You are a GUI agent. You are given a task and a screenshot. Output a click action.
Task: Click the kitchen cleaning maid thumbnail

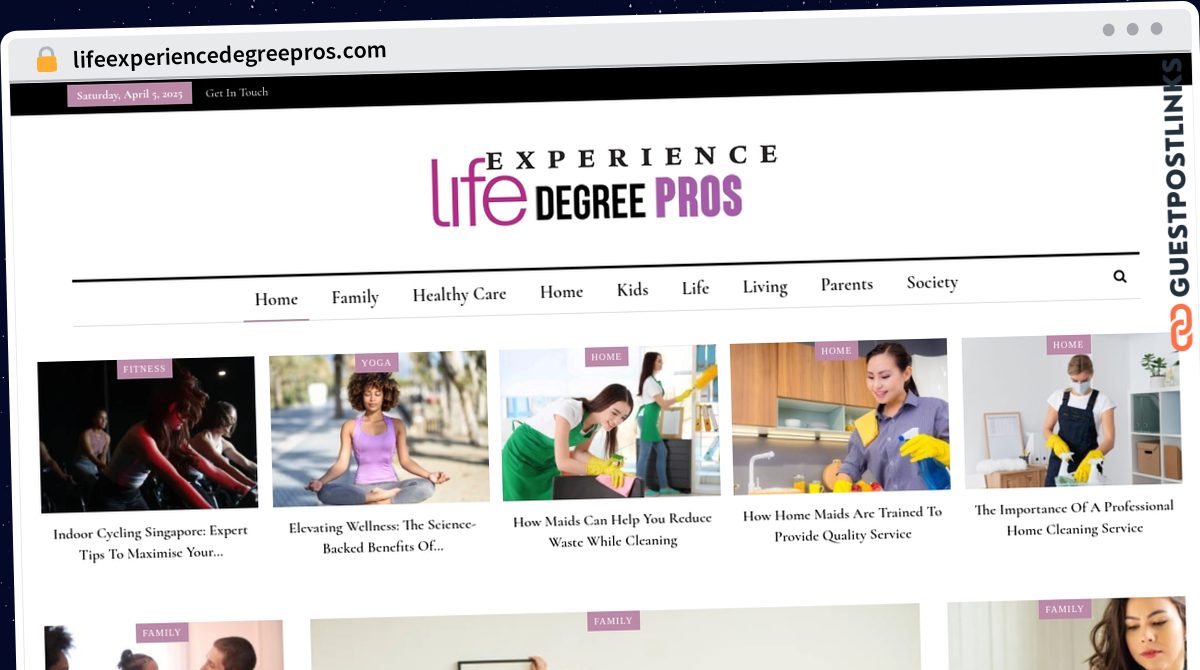(x=839, y=416)
